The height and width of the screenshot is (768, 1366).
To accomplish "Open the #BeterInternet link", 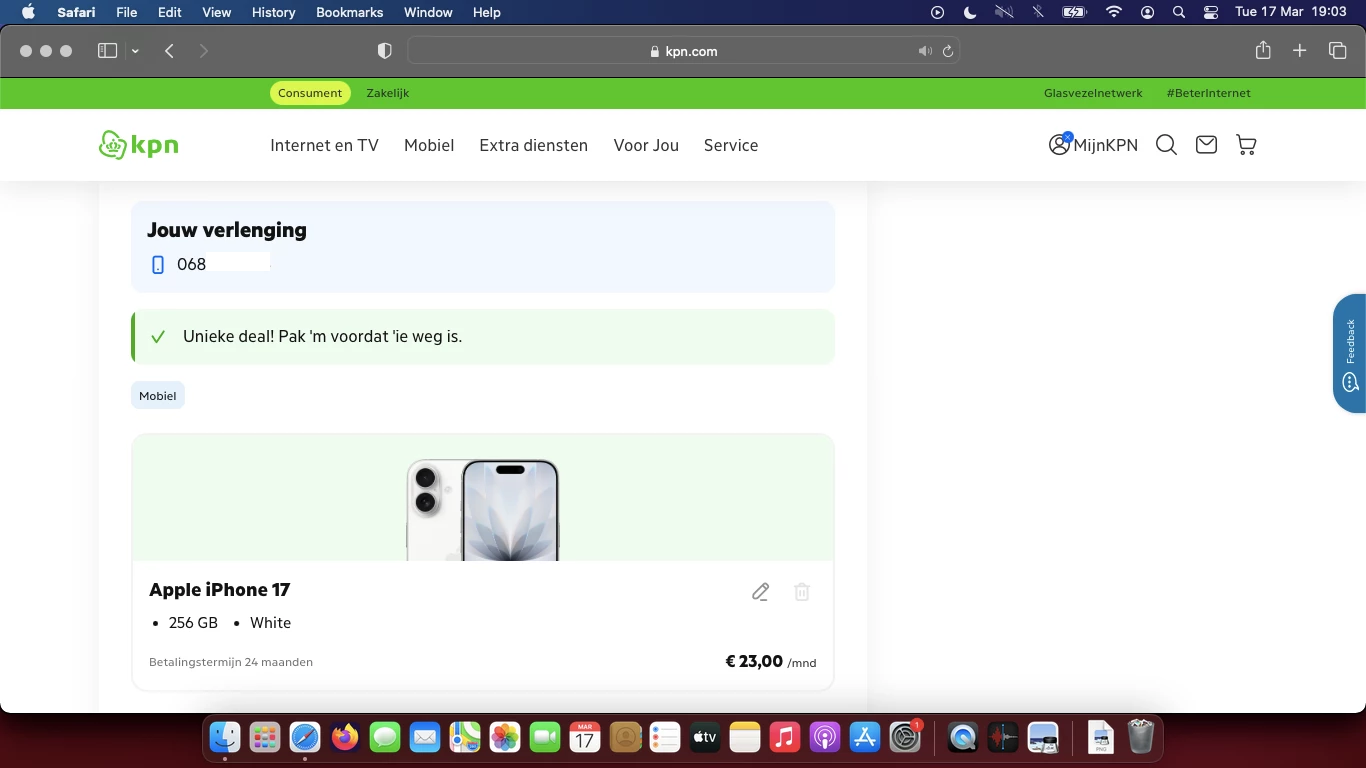I will tap(1208, 93).
